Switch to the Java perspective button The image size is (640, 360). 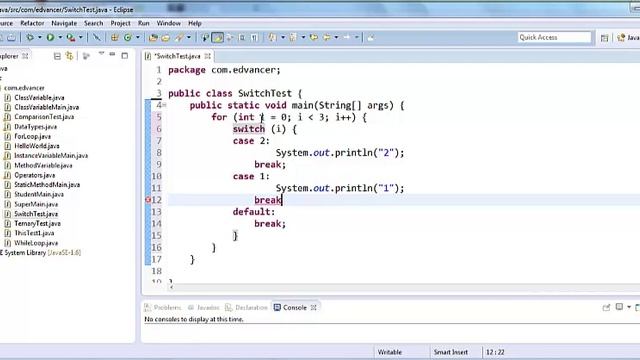pos(628,38)
